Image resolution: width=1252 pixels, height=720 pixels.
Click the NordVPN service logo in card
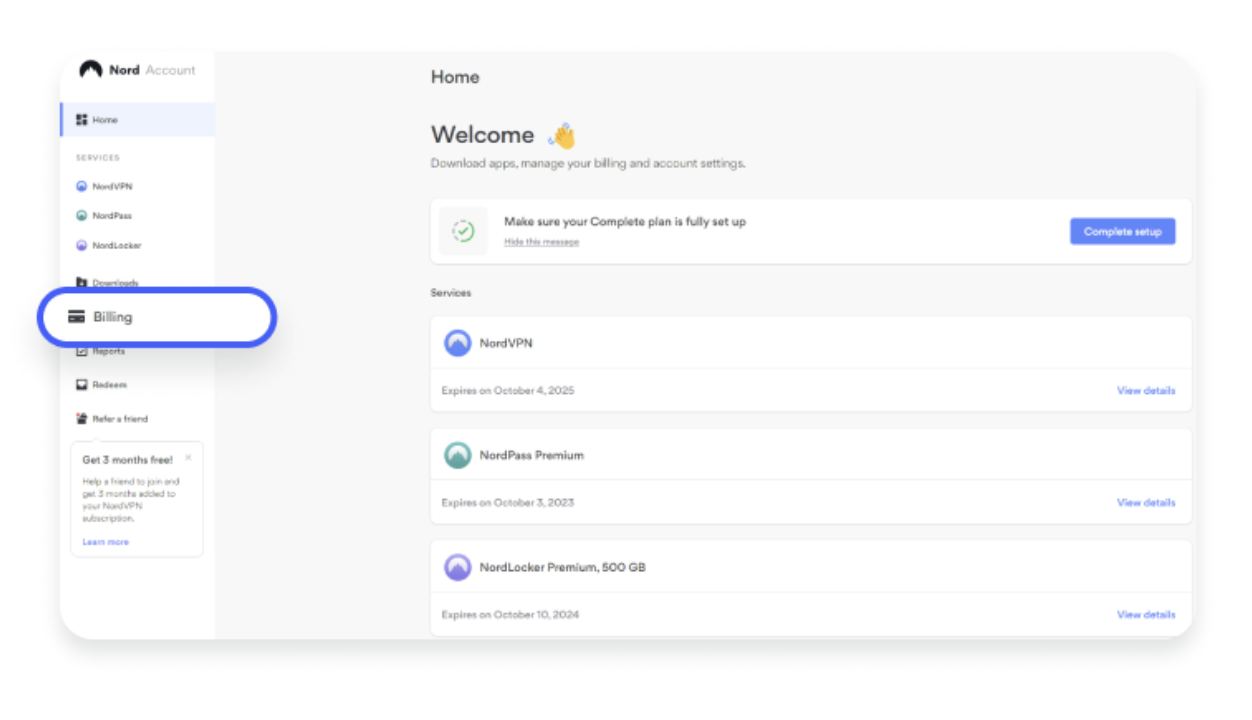click(457, 343)
